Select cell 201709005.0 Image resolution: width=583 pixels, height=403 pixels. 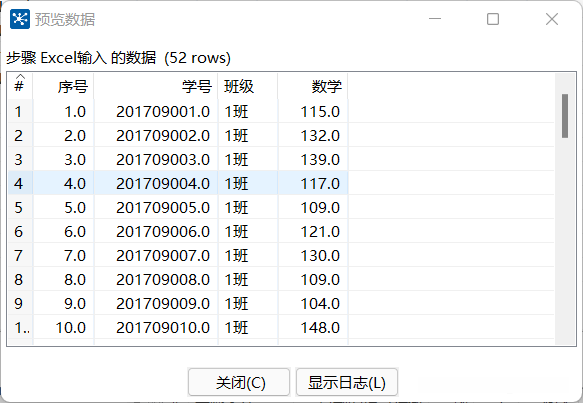(156, 207)
